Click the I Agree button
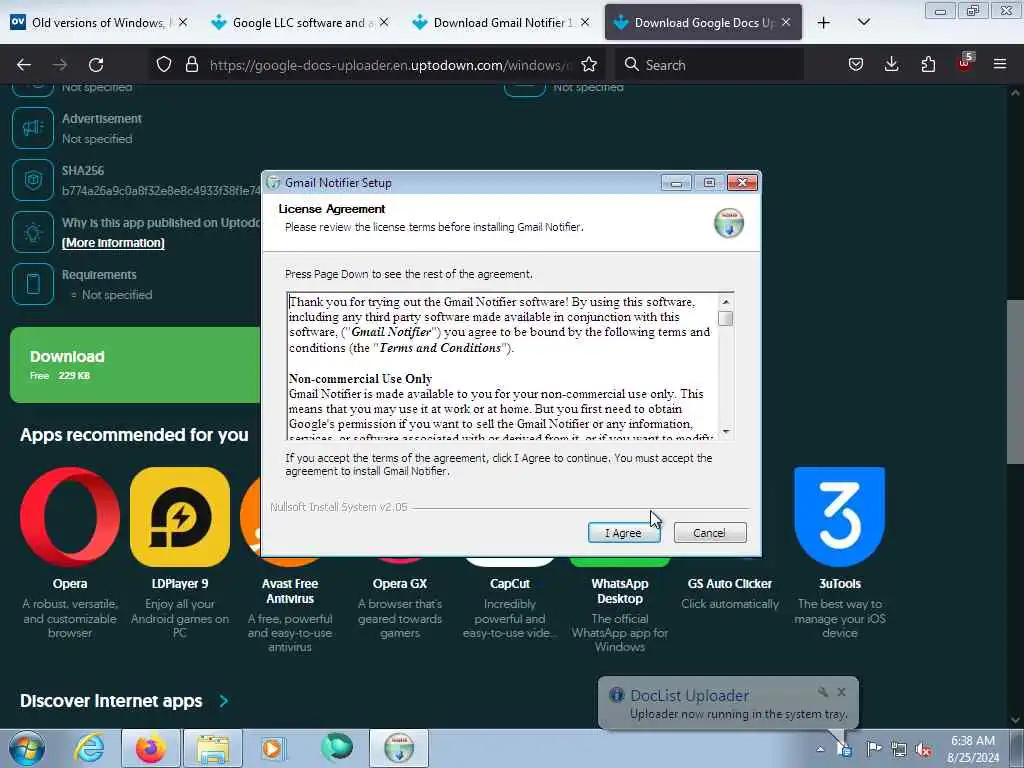1024x768 pixels. click(624, 533)
